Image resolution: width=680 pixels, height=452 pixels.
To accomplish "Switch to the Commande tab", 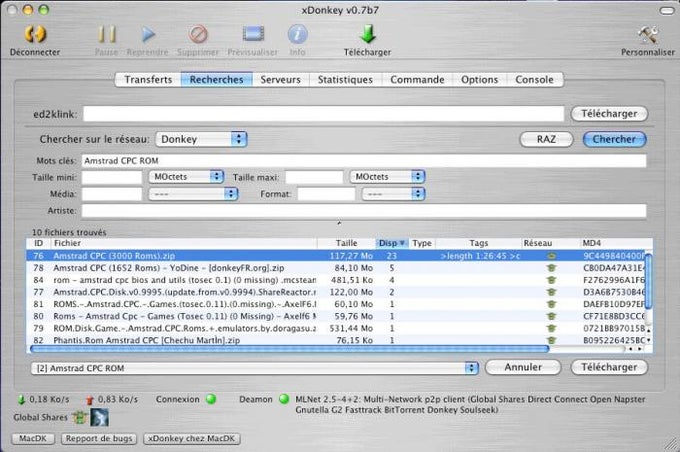I will (417, 80).
